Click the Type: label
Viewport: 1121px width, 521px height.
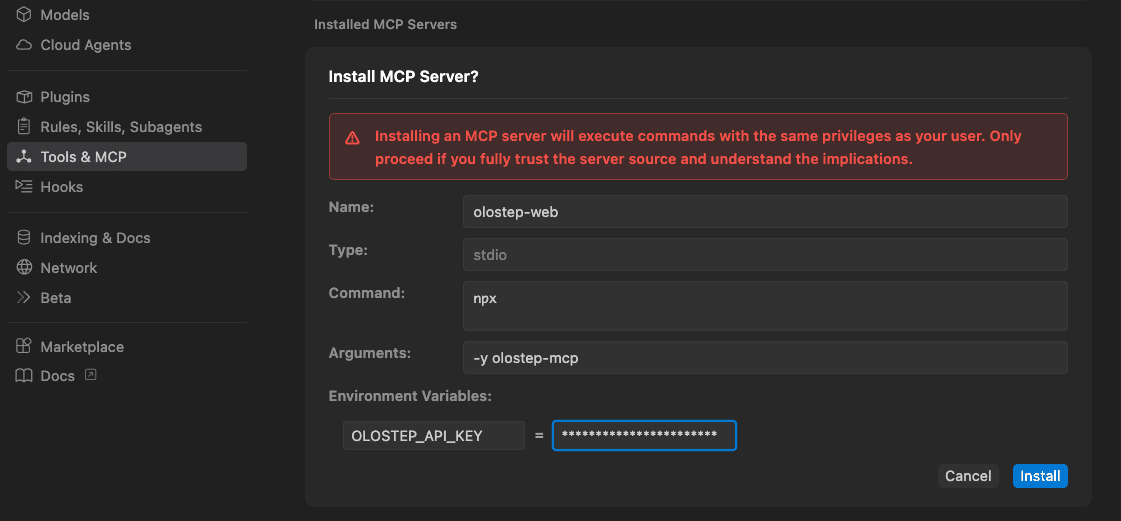point(348,249)
